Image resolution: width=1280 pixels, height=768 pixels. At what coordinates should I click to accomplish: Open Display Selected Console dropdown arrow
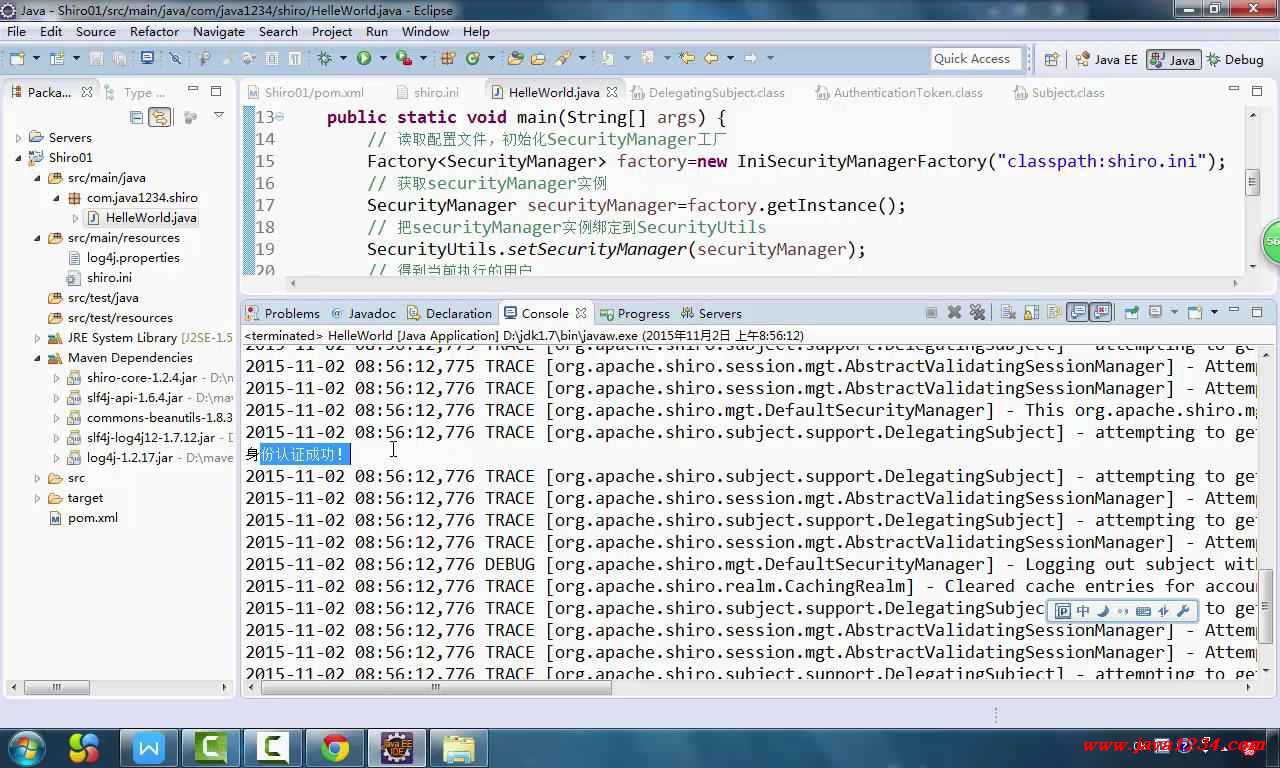coord(1174,313)
